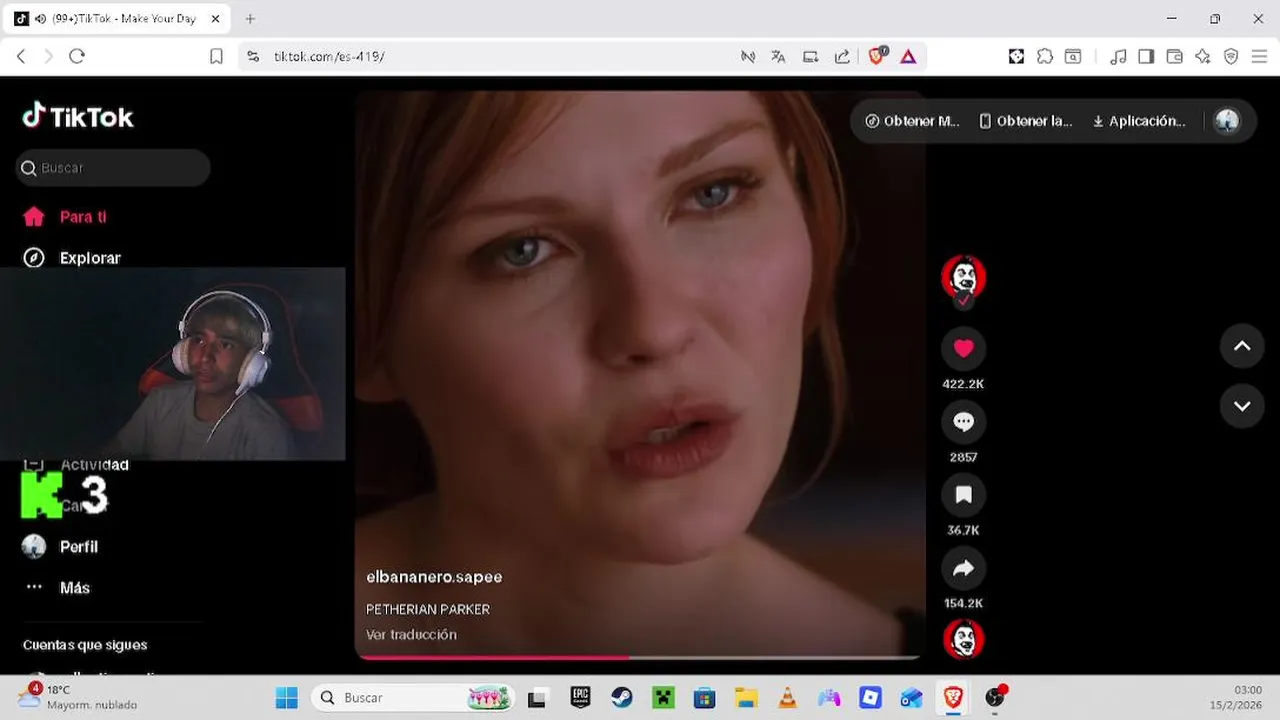
Task: Open the Windows Start menu
Action: (287, 697)
